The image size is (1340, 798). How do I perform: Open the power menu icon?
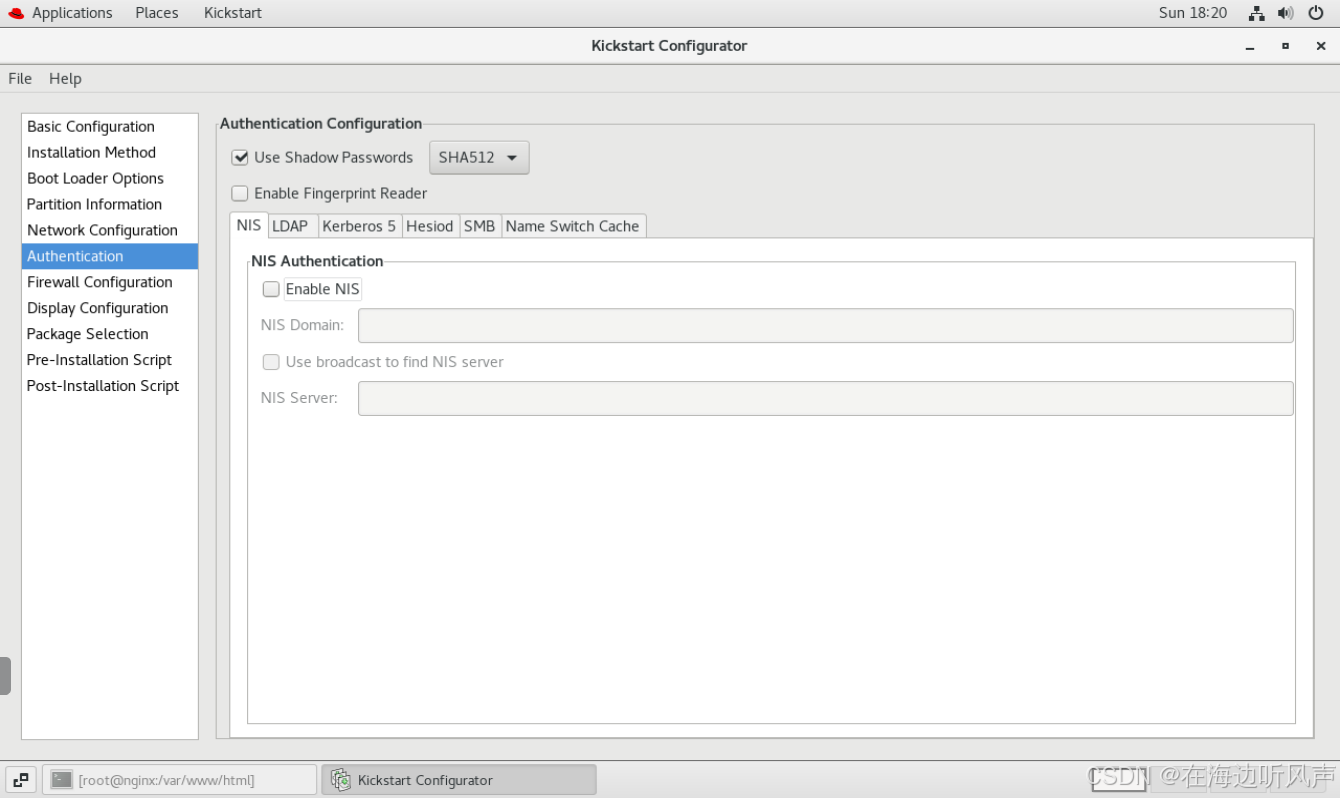click(x=1316, y=13)
